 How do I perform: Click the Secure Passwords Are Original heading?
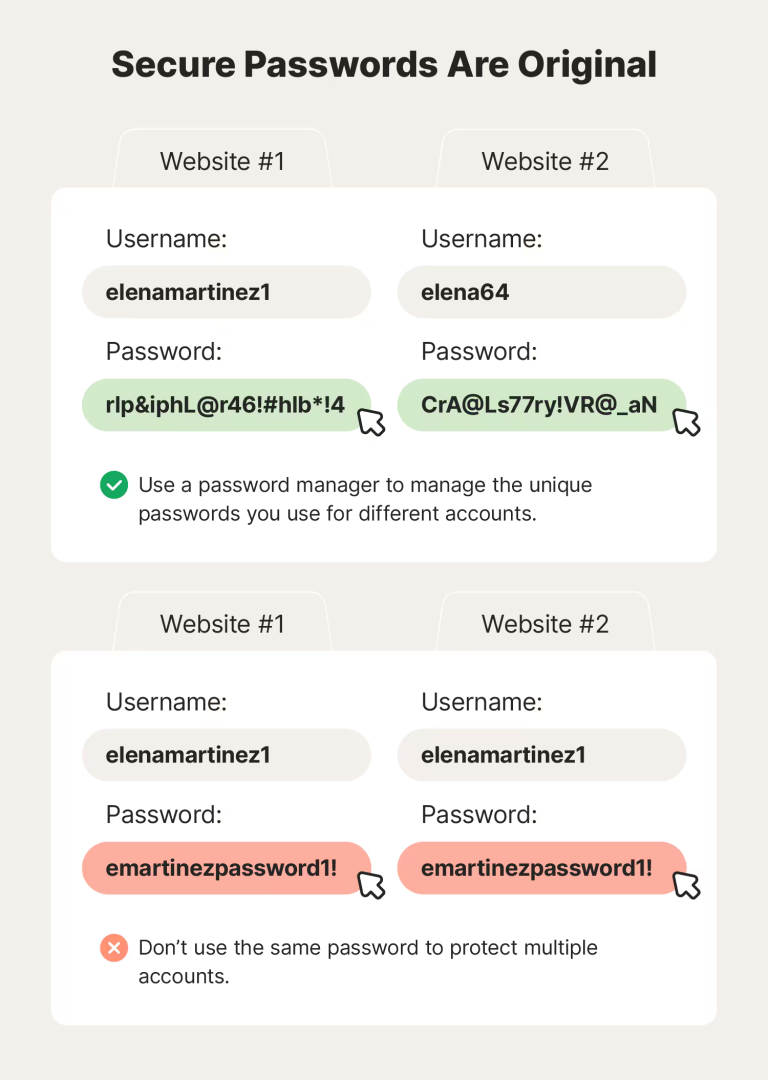(x=384, y=65)
